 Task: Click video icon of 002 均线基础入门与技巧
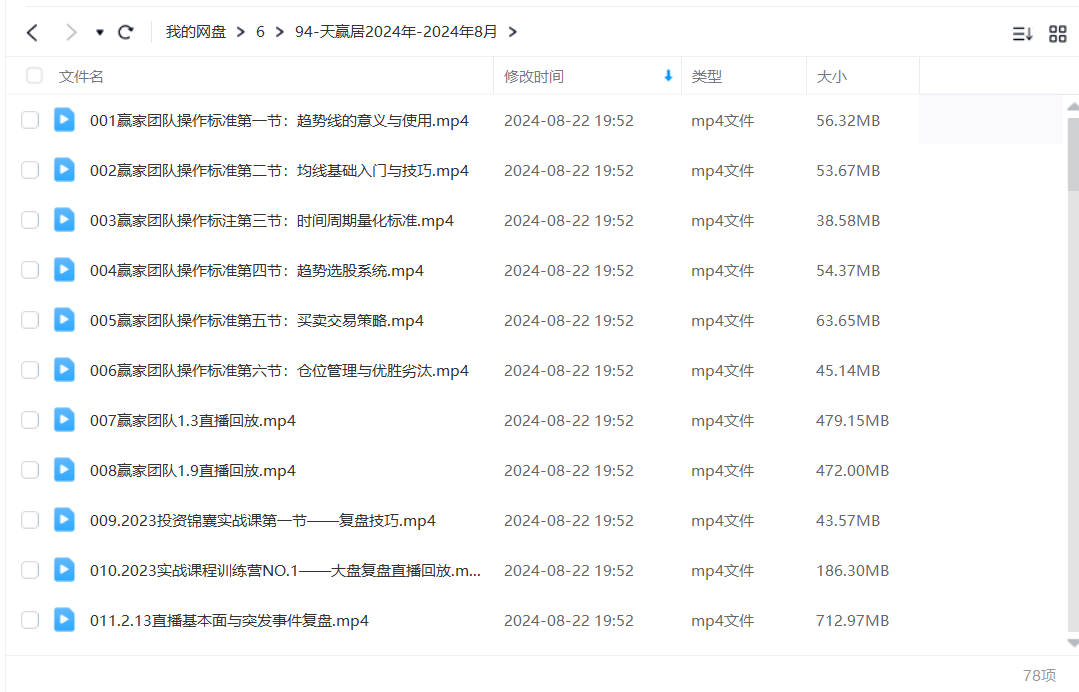point(64,169)
